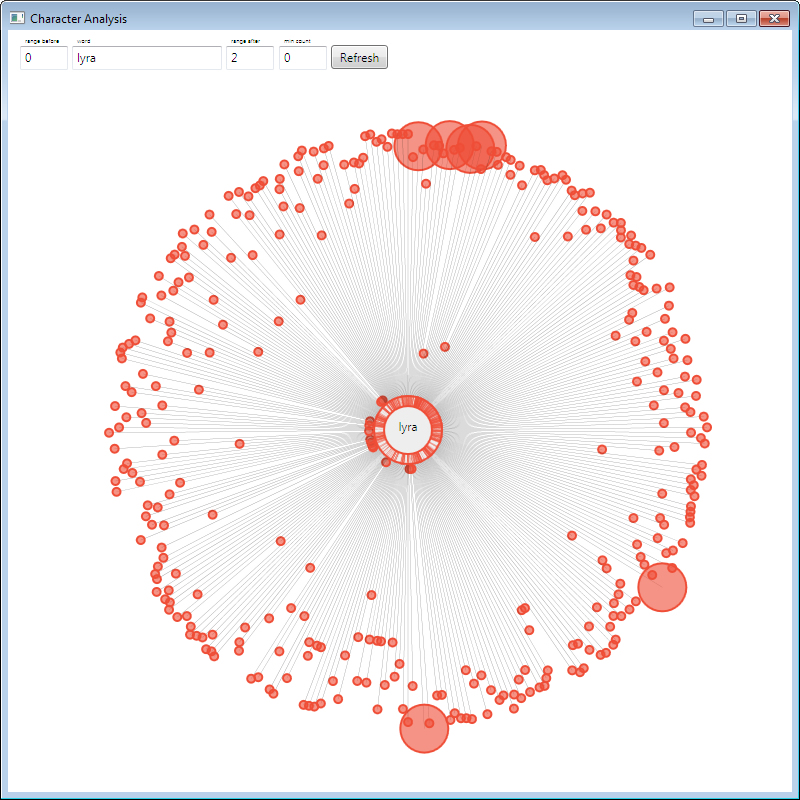800x800 pixels.
Task: Select the central "lyra" node
Action: (408, 428)
